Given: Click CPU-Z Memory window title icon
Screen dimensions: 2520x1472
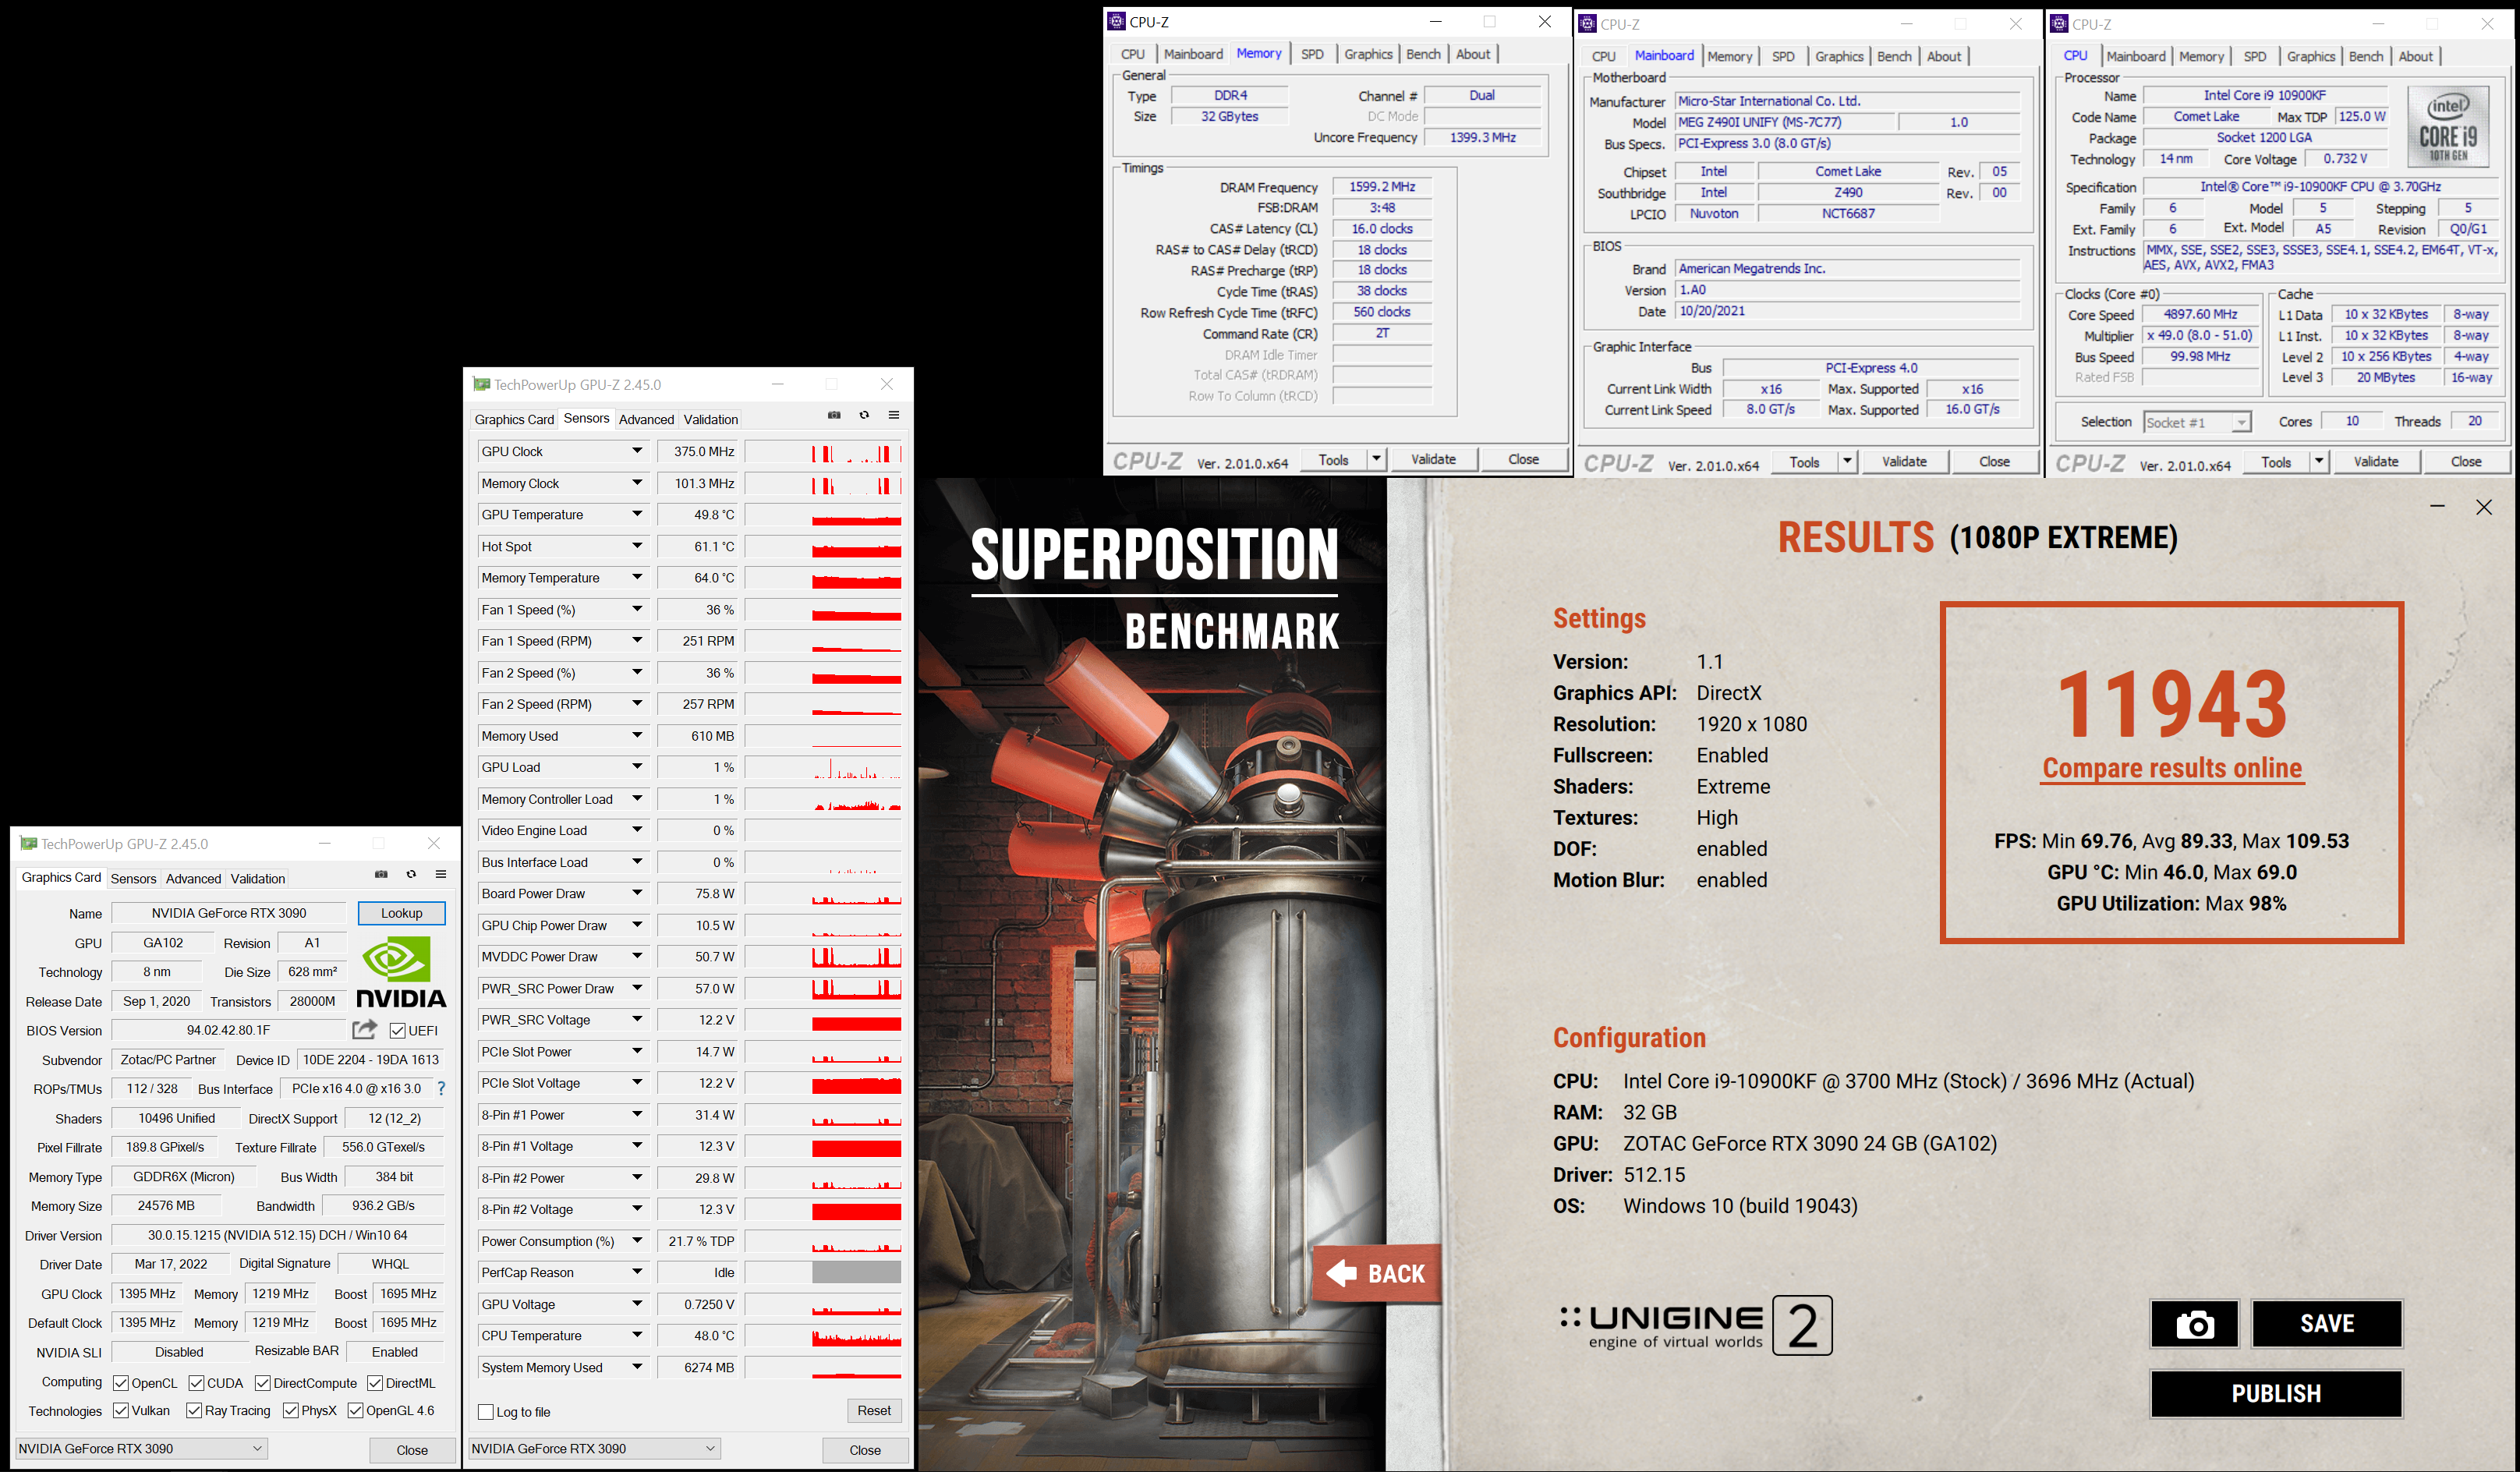Looking at the screenshot, I should (1117, 21).
